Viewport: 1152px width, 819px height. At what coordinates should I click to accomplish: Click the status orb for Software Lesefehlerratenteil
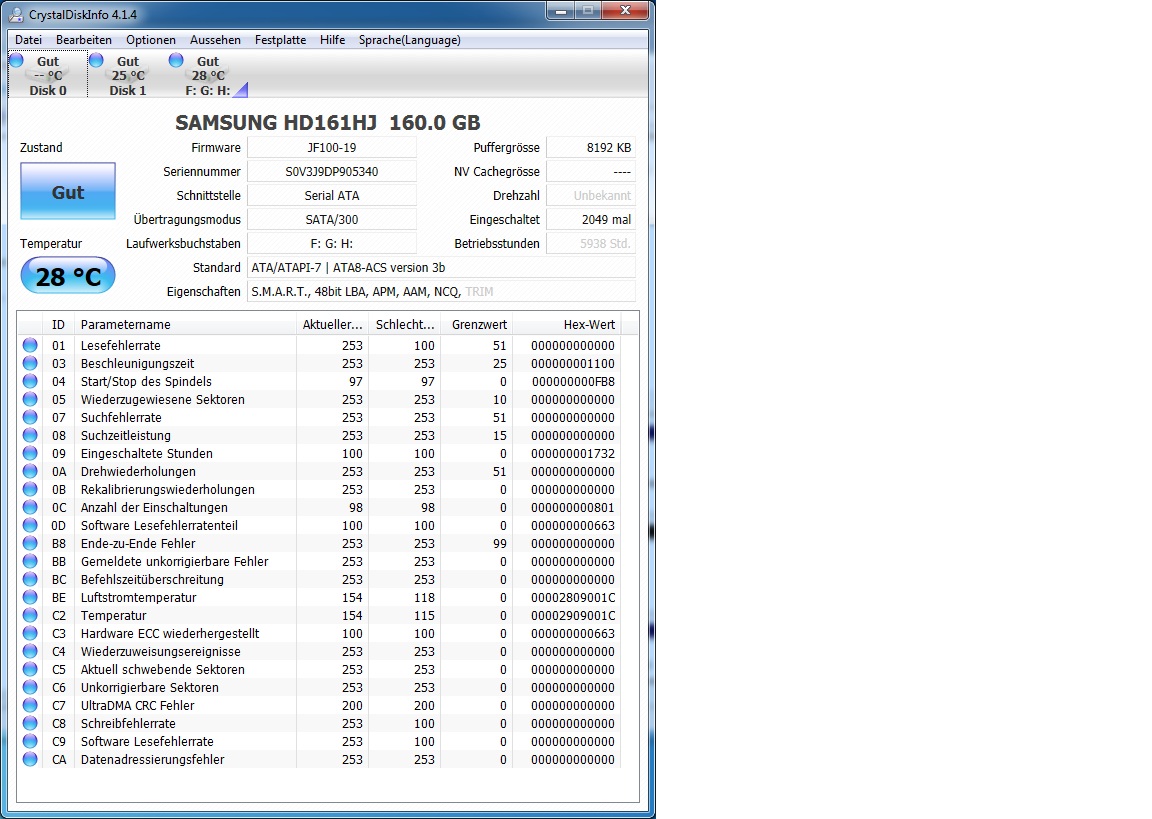[x=30, y=525]
